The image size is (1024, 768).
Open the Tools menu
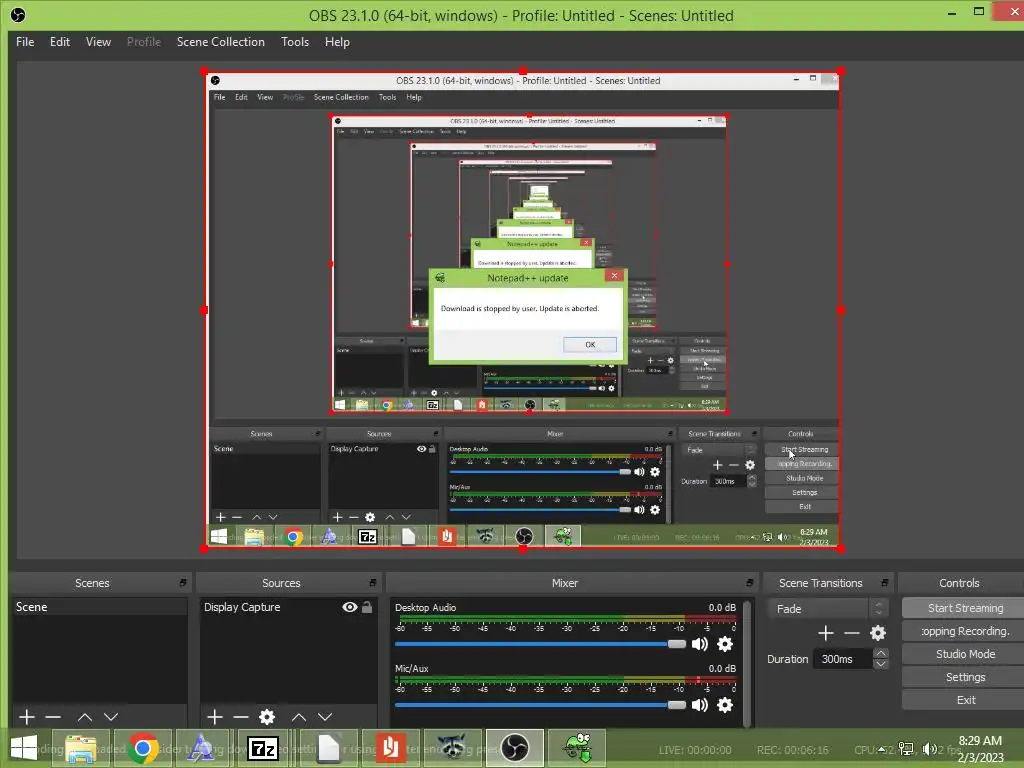[x=295, y=42]
